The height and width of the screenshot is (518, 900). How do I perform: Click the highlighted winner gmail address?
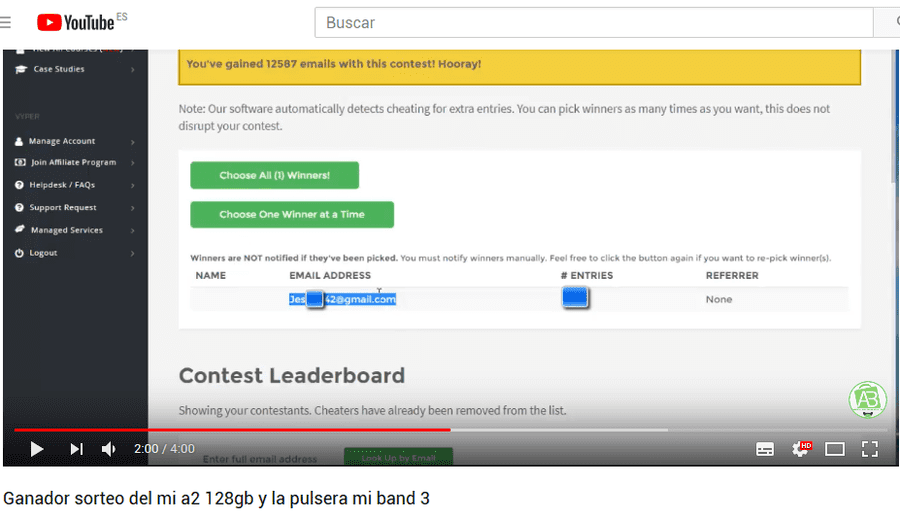click(343, 299)
